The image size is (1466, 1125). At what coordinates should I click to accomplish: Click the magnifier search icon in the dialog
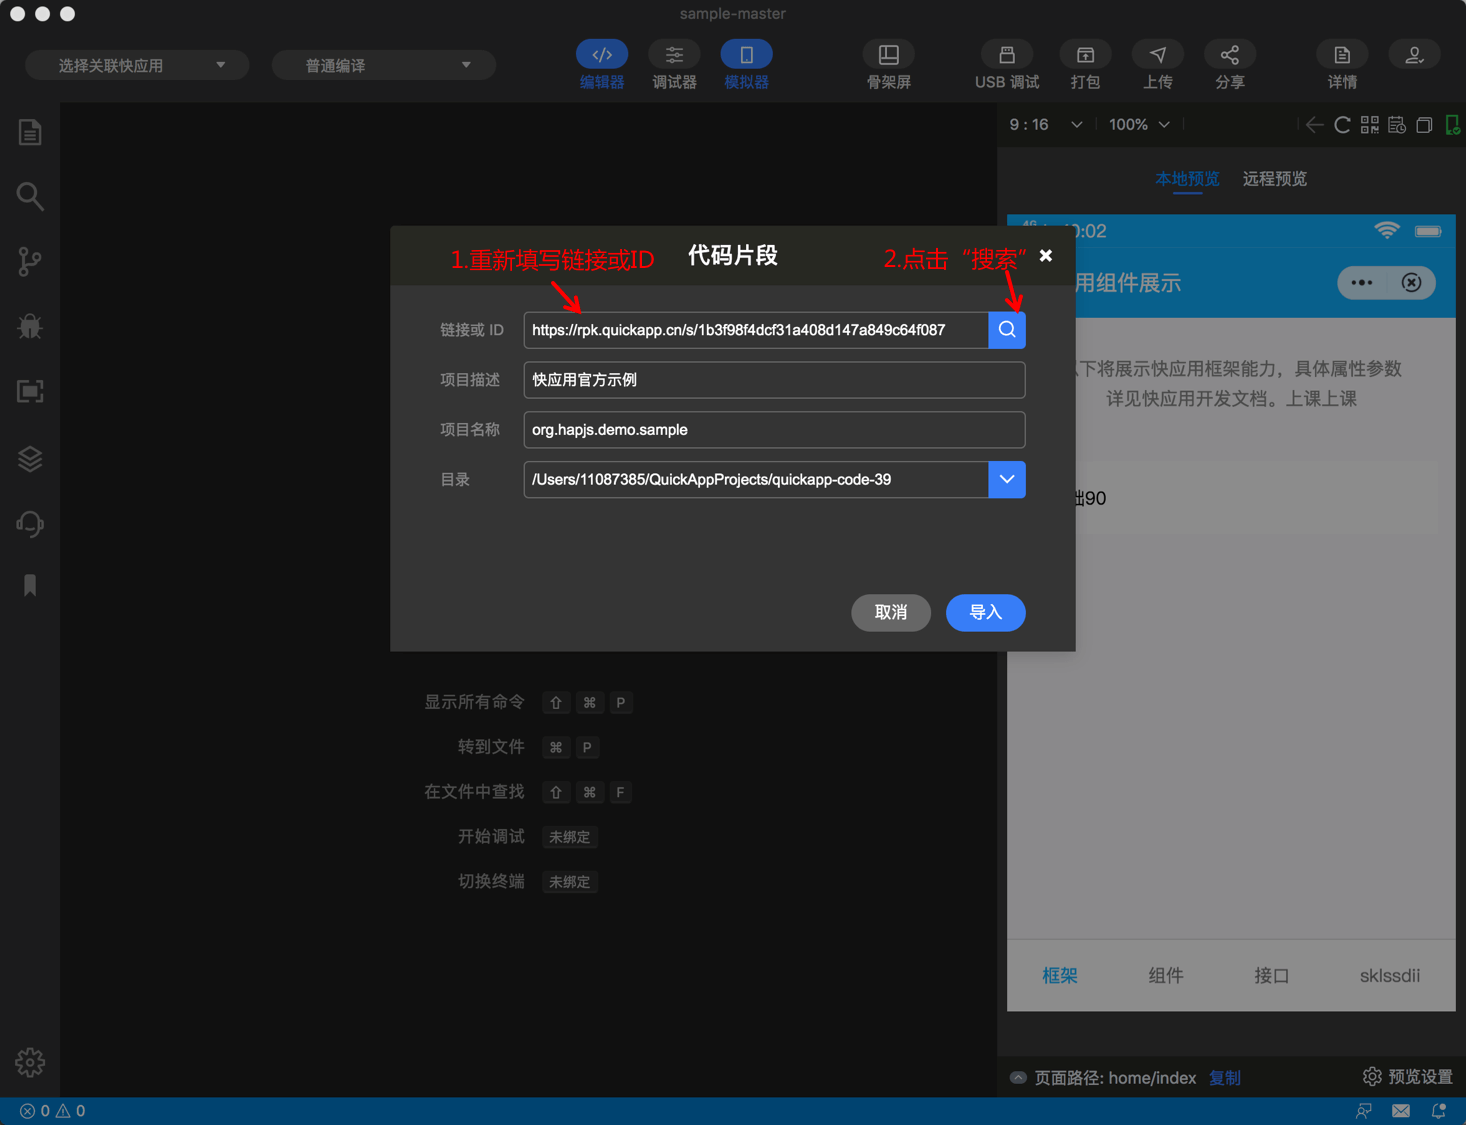[1006, 329]
